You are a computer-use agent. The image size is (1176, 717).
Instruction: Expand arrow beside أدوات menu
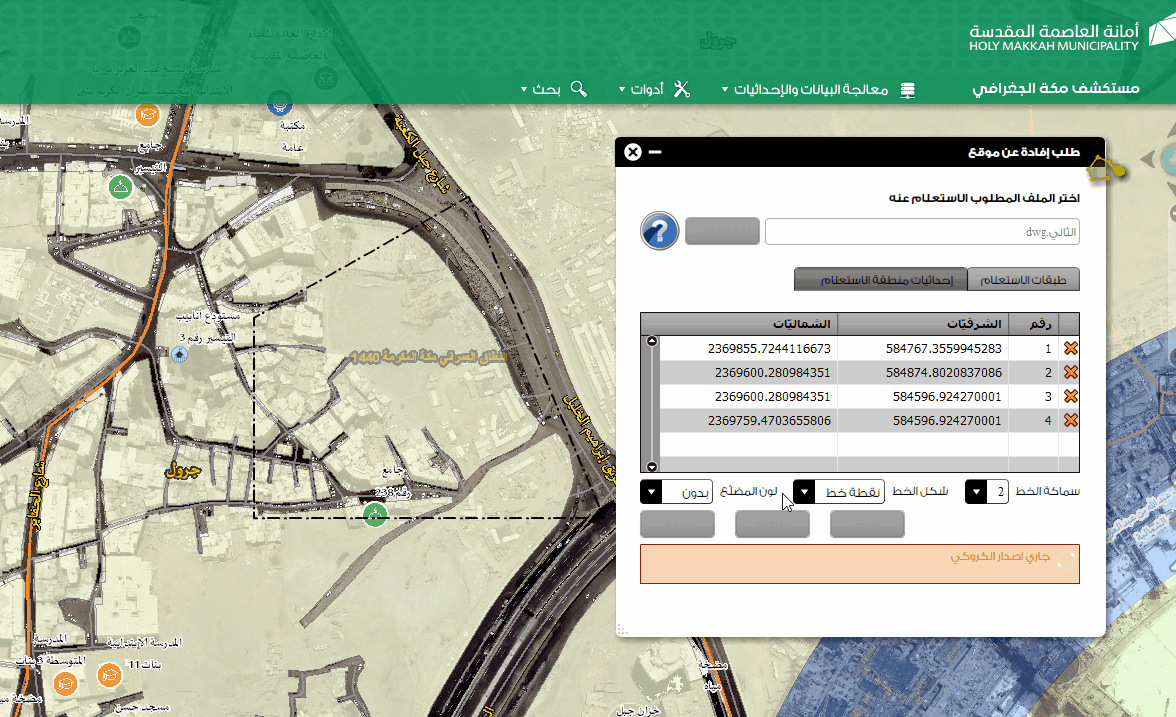622,89
